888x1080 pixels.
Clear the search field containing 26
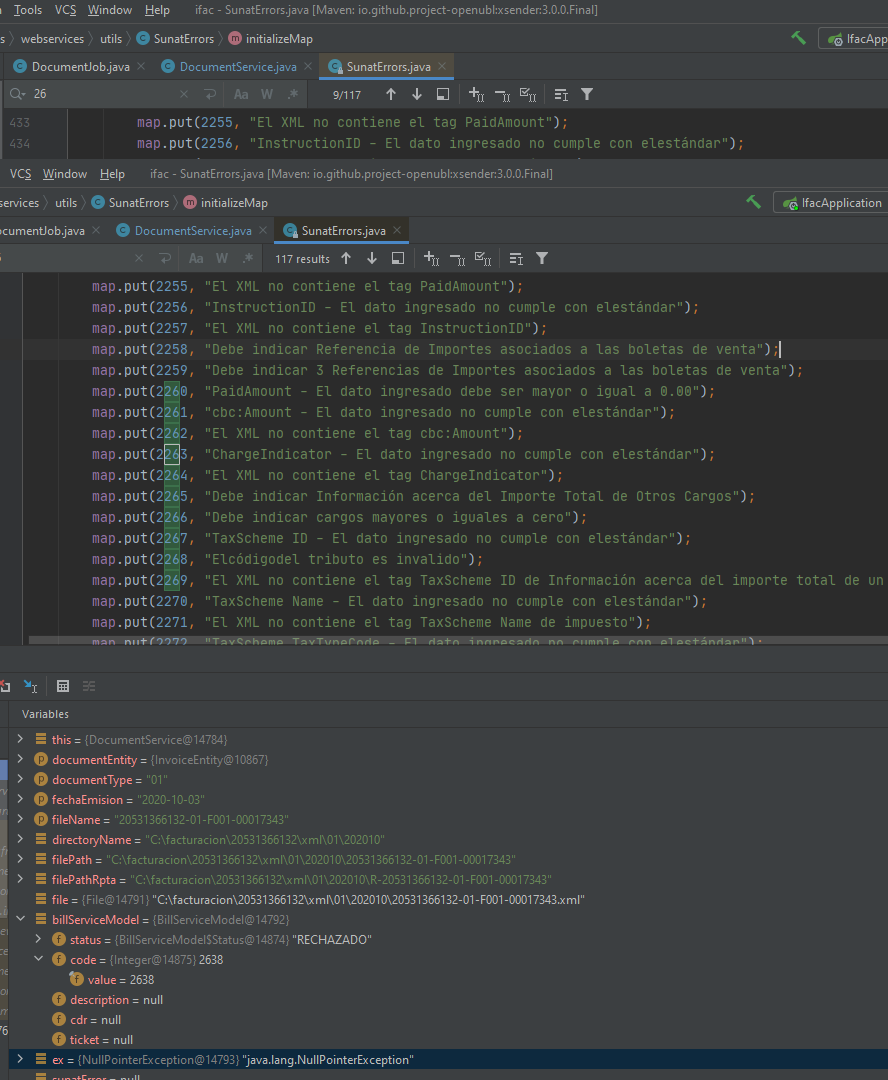[183, 94]
